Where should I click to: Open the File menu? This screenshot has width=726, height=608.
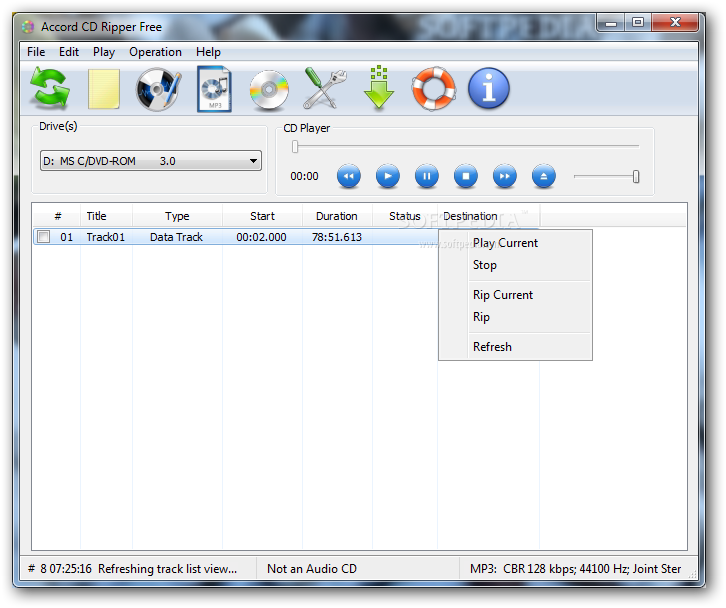[36, 52]
